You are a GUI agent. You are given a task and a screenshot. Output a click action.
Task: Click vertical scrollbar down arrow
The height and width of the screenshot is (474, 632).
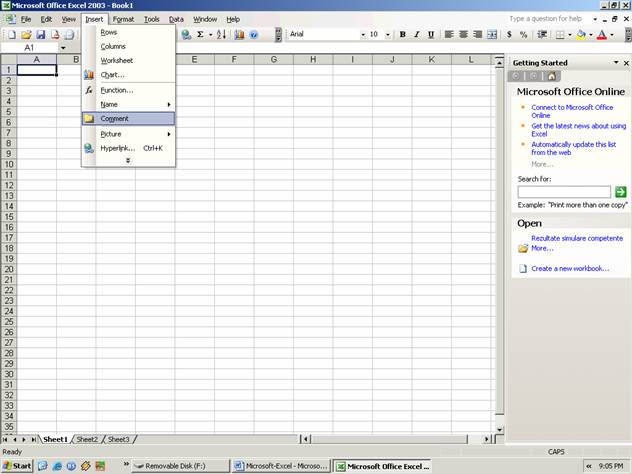click(499, 430)
